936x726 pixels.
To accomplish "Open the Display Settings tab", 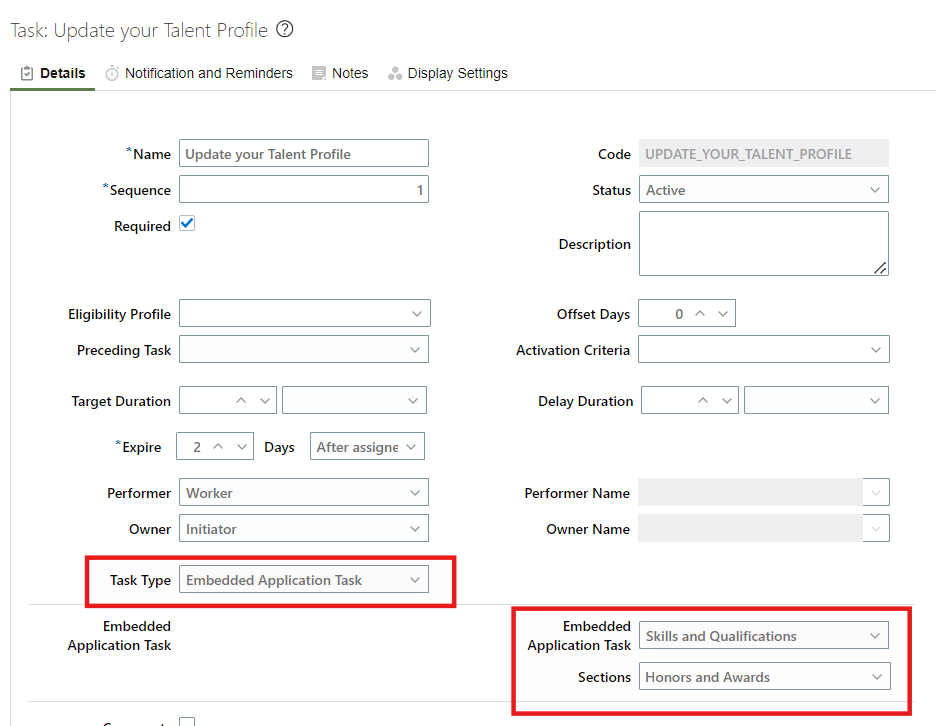I will 457,72.
